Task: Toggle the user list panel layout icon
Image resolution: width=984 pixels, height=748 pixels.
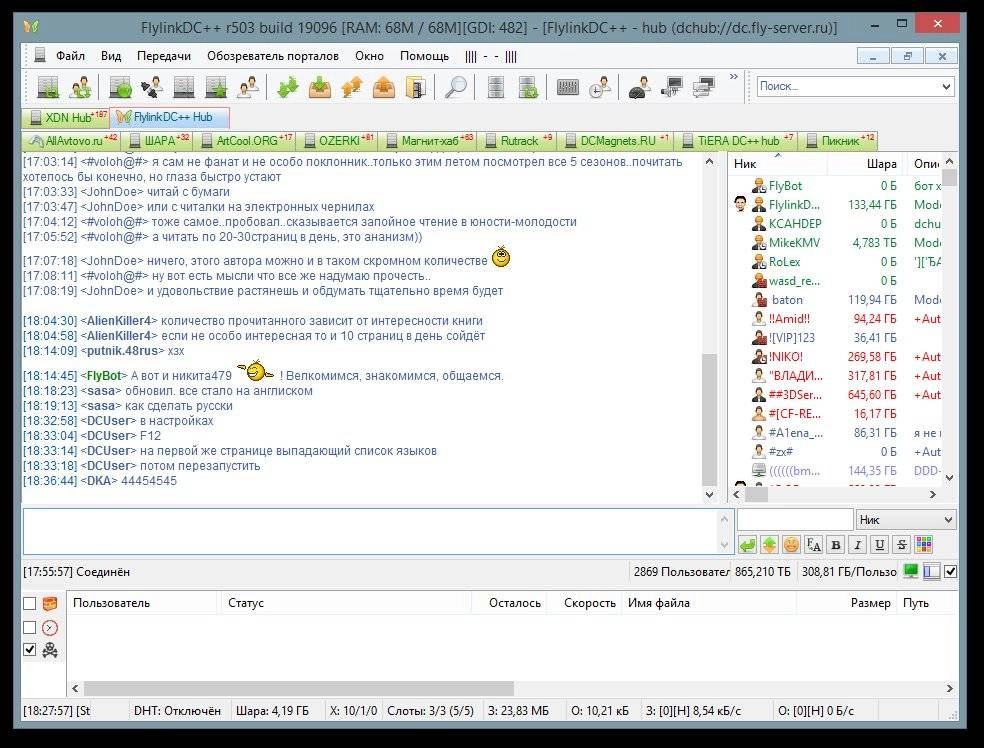Action: click(x=932, y=571)
